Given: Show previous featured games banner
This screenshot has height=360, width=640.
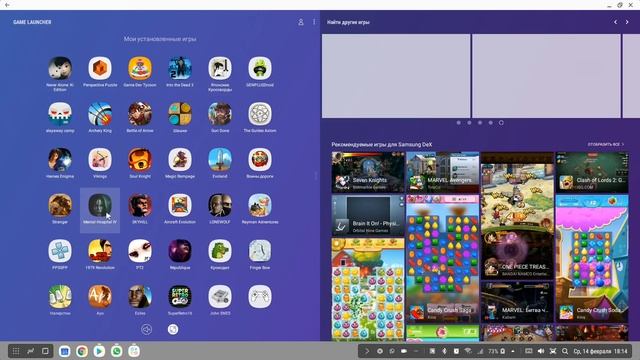Looking at the screenshot, I should (616, 22).
